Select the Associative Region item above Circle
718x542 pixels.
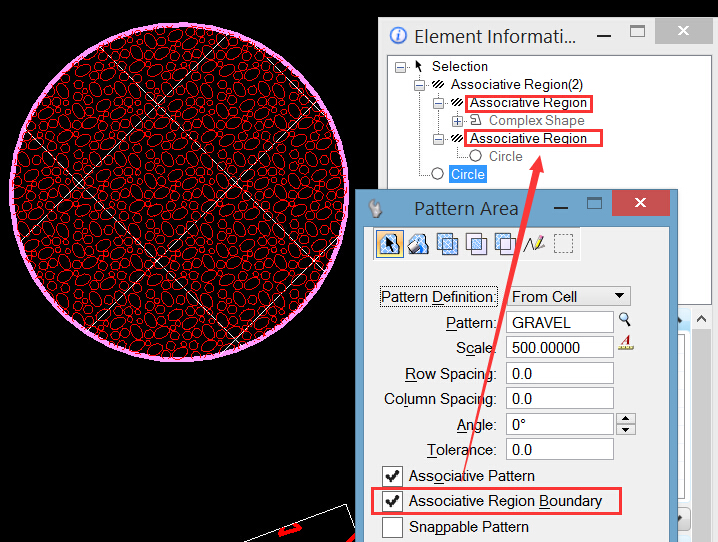tap(528, 138)
